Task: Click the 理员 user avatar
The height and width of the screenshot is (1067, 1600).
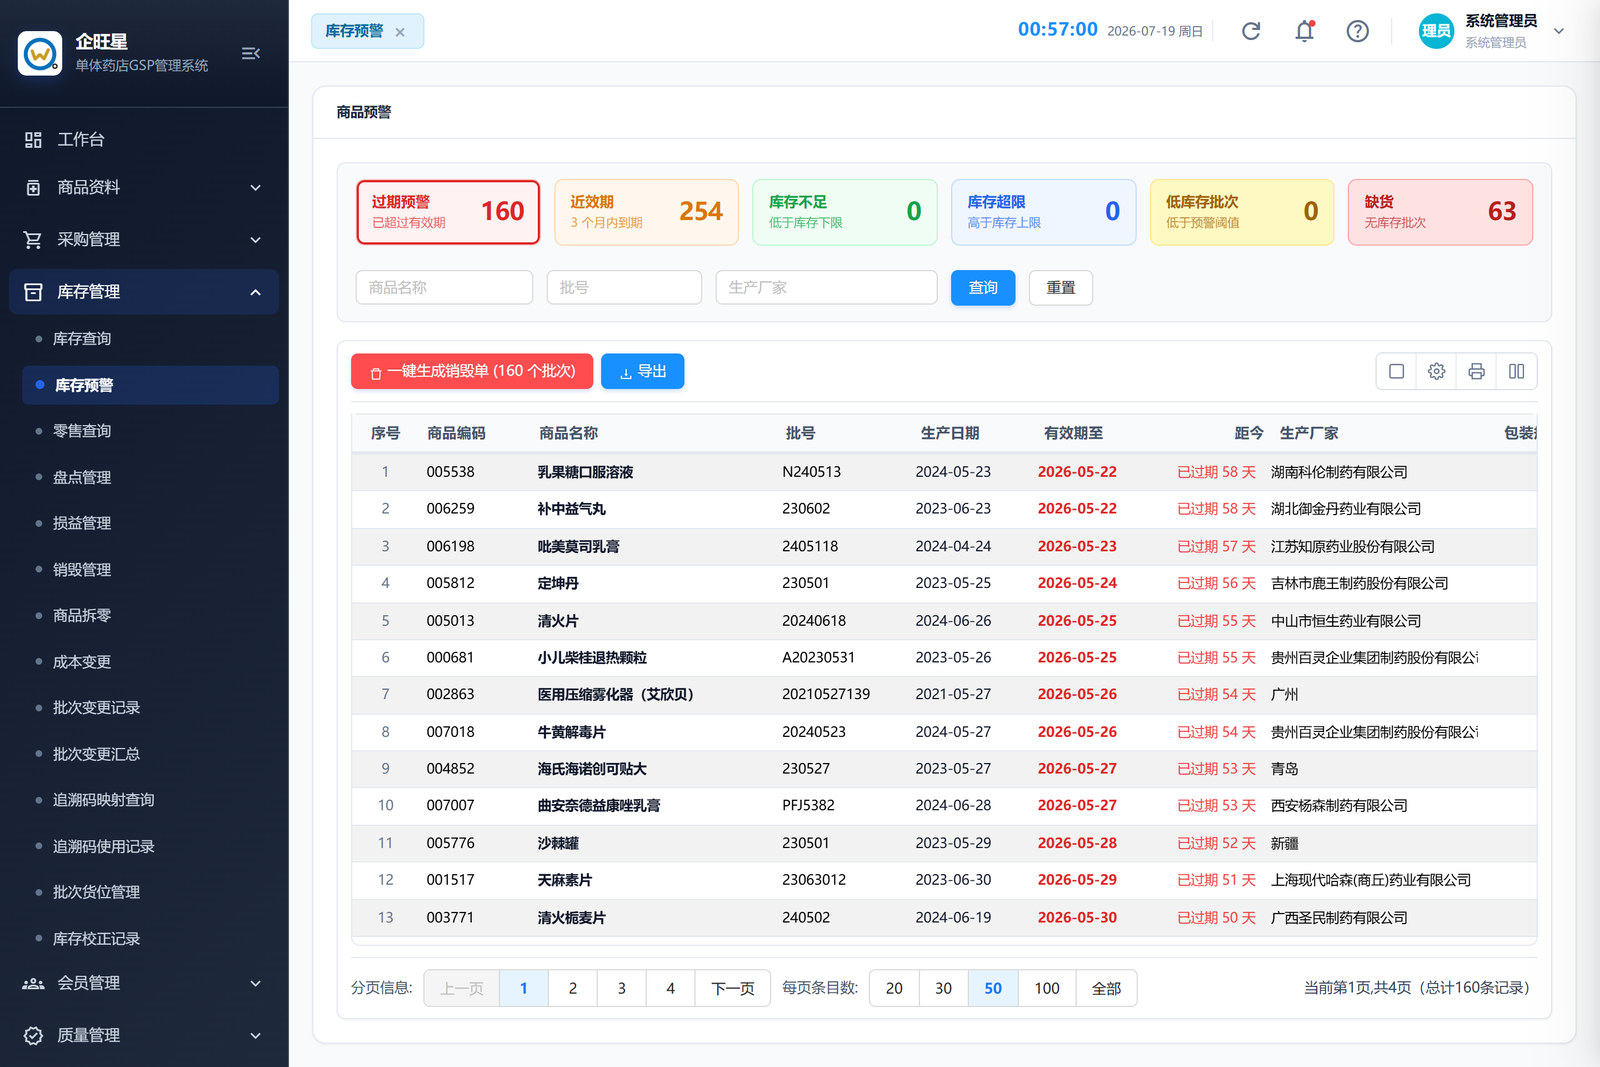Action: pos(1436,31)
